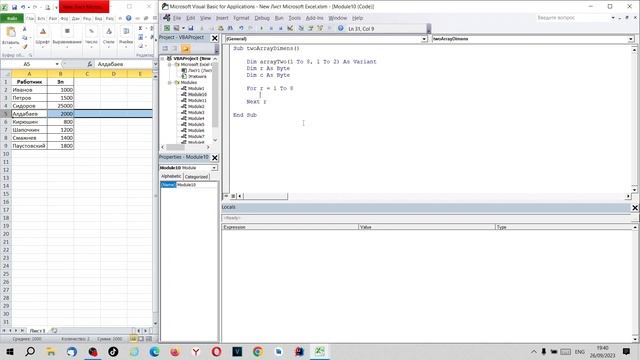Viewport: 640px width, 360px height.
Task: Click the blue Help question mark in VBA toolbar
Action: click(x=340, y=28)
